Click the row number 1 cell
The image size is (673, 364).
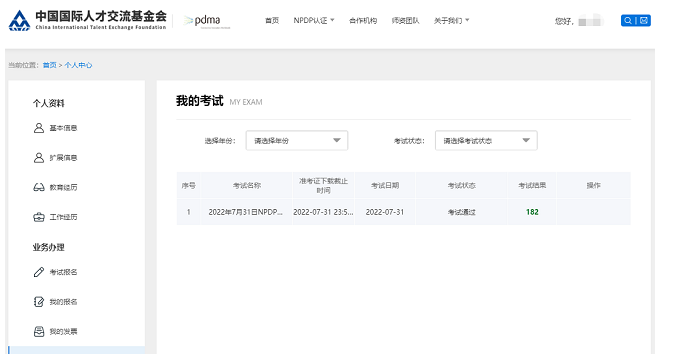pos(188,212)
